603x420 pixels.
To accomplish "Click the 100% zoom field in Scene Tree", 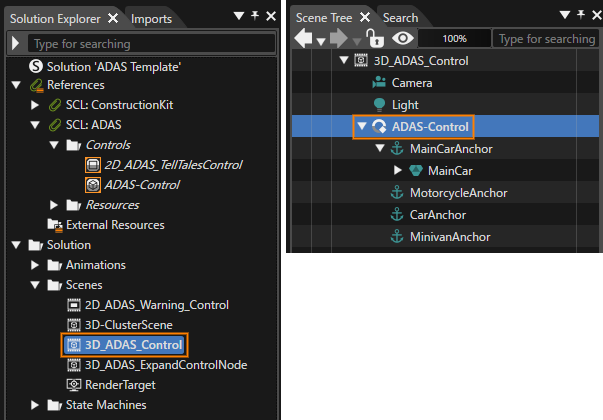I will [x=454, y=38].
